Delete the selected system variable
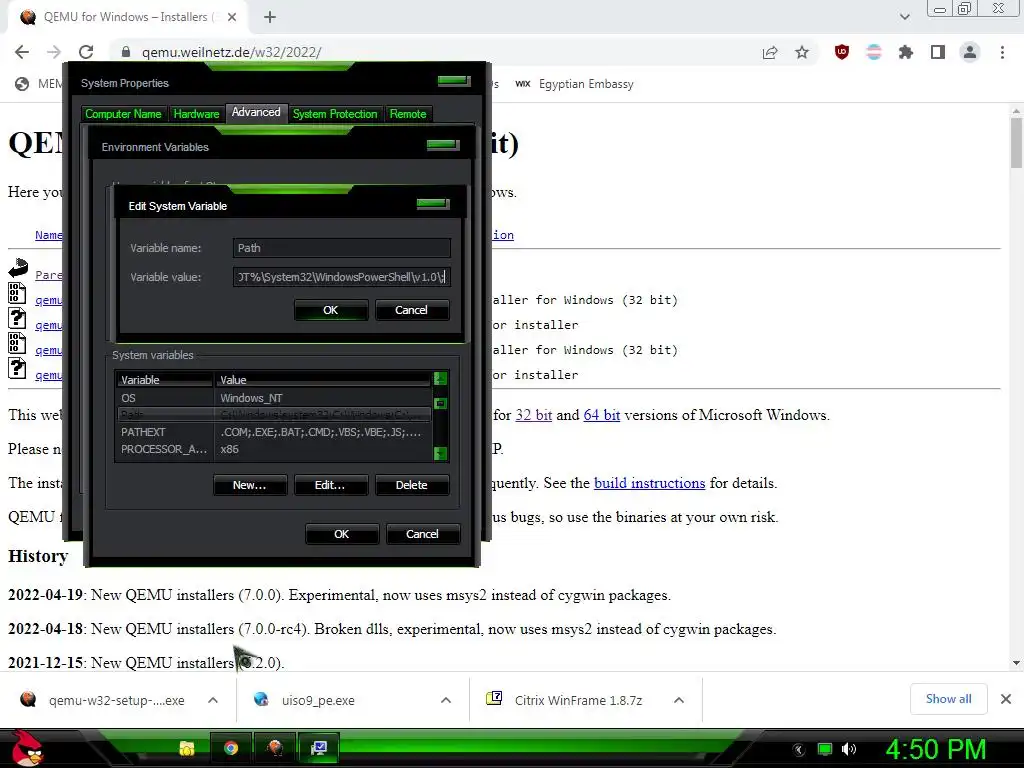Image resolution: width=1024 pixels, height=768 pixels. pos(411,485)
